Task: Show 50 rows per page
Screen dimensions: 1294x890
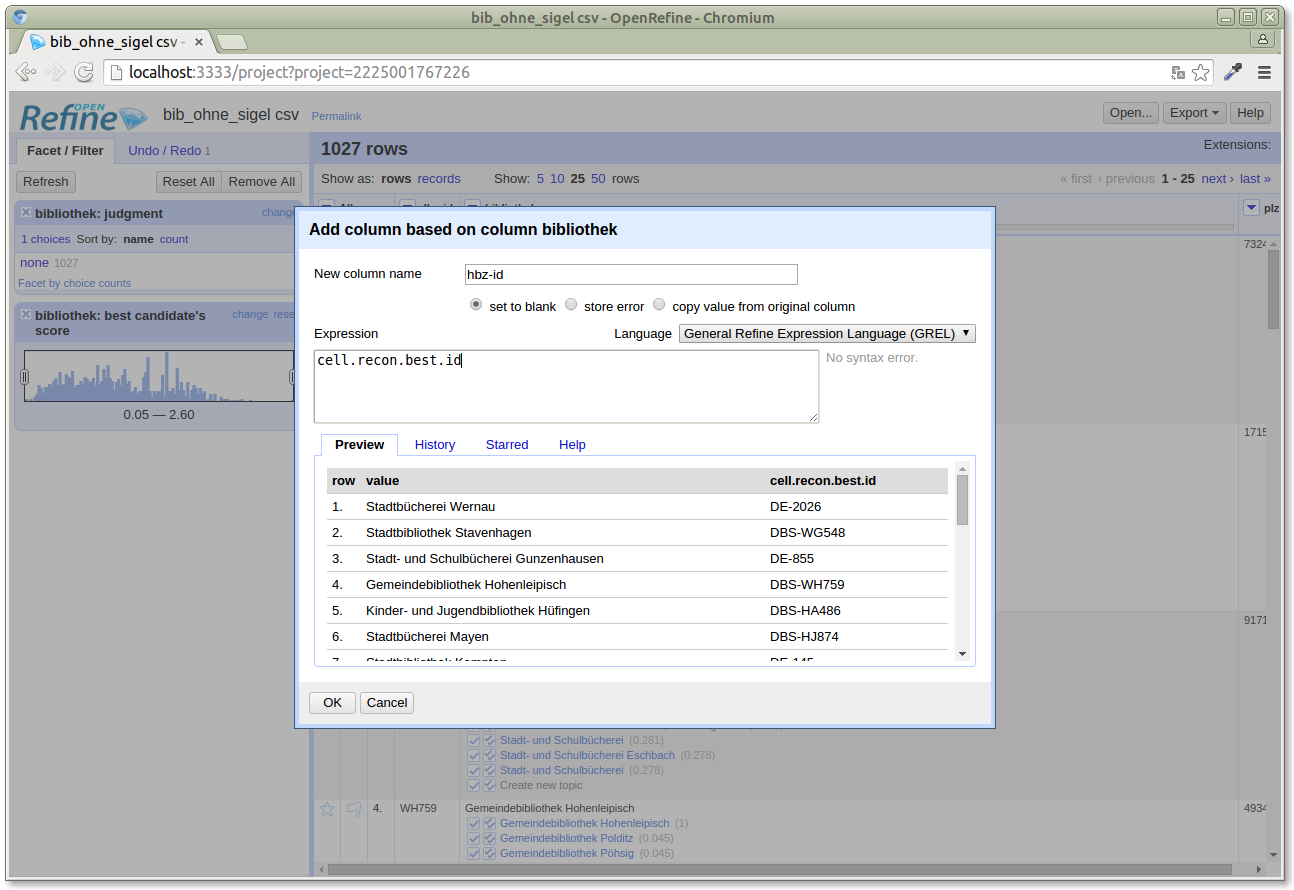Action: click(598, 179)
